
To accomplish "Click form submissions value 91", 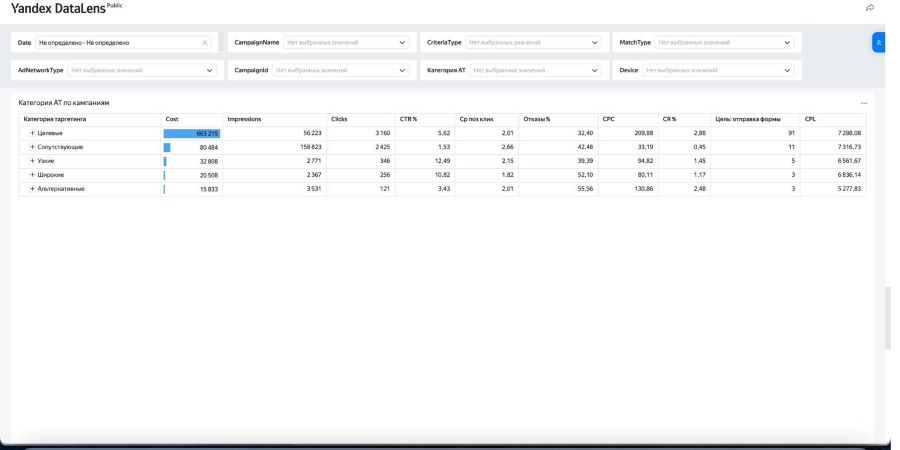I will (x=792, y=133).
